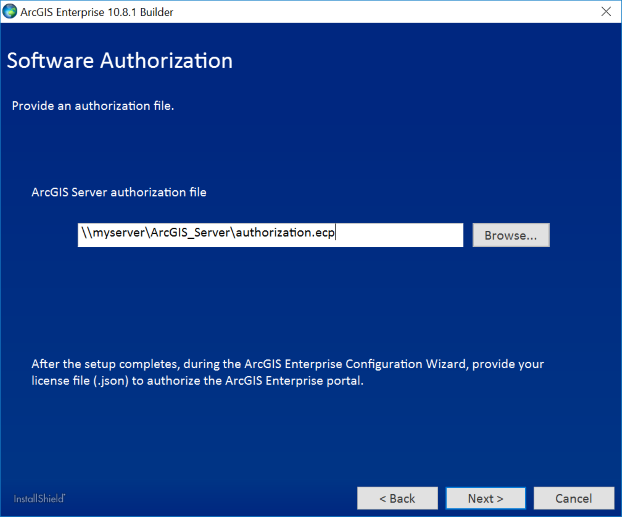Screen dimensions: 622x517
Task: Focus the authorization file path field
Action: point(270,235)
